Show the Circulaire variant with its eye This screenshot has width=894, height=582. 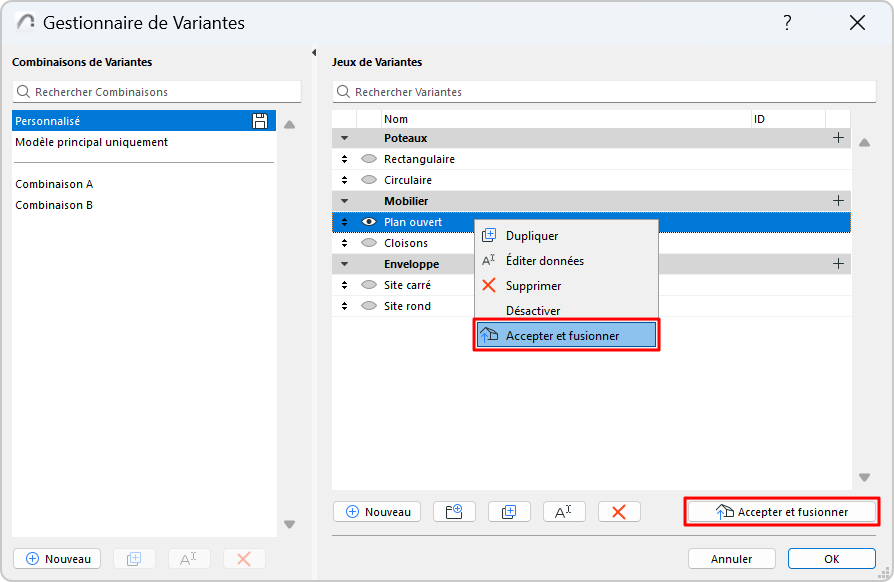(368, 180)
